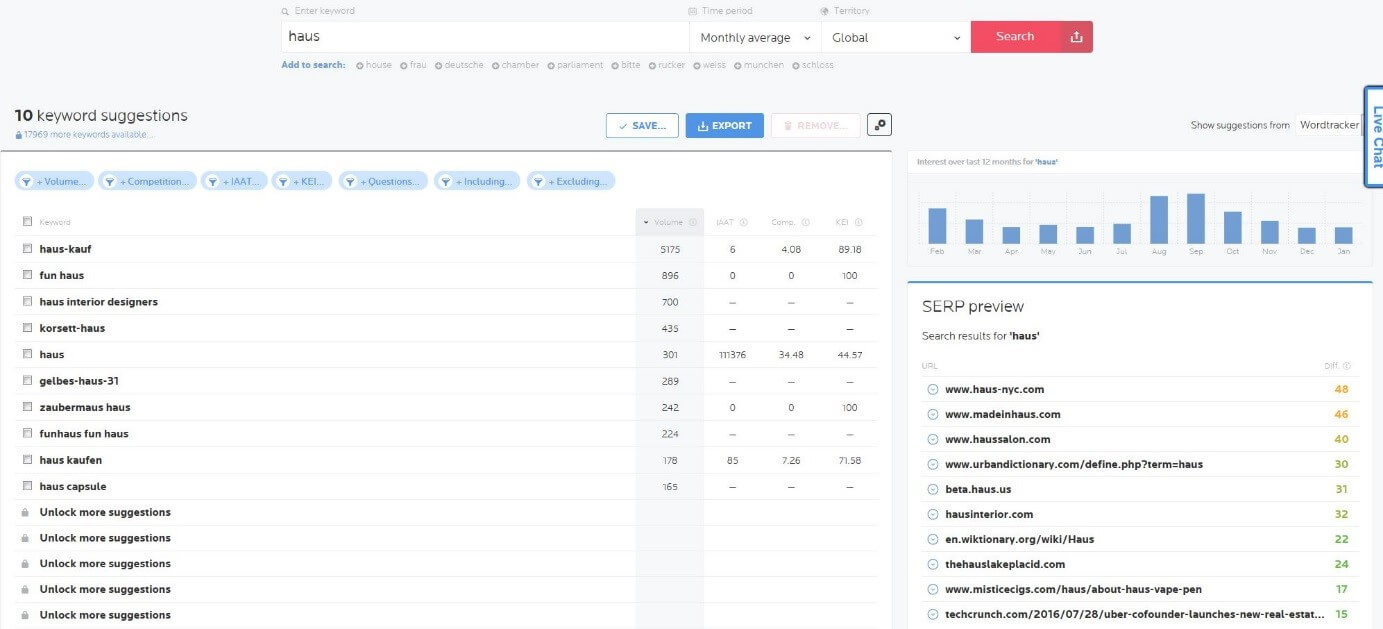Add 'deutsche' to search plus icon

tap(438, 65)
